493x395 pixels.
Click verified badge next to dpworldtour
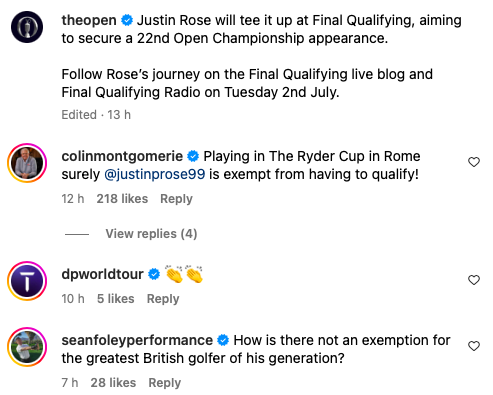pos(154,274)
